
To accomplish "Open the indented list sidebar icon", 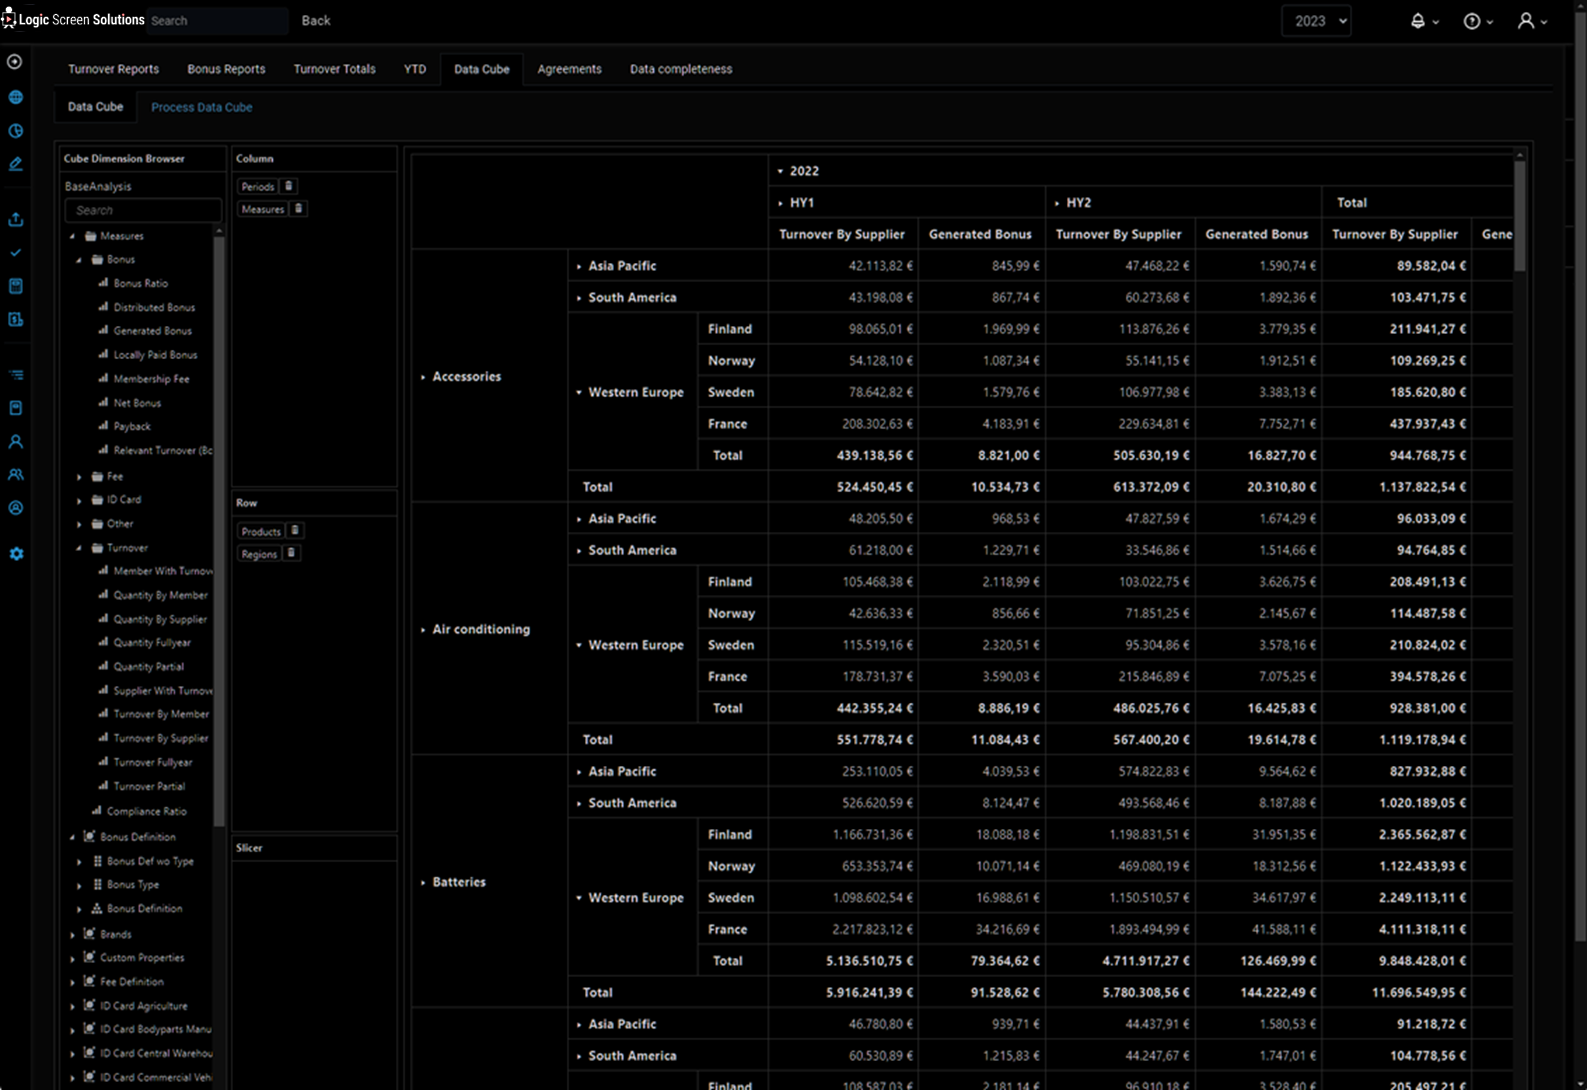I will tap(15, 375).
